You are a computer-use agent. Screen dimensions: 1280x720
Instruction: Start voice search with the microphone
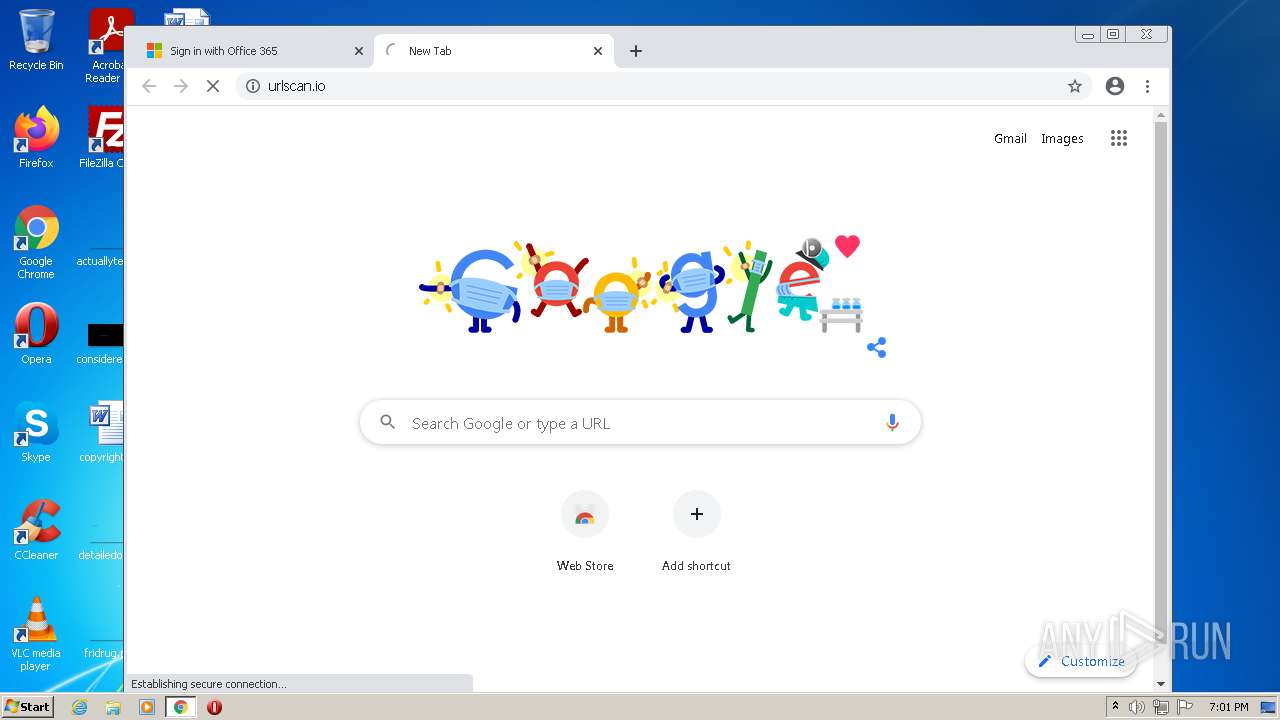(892, 423)
